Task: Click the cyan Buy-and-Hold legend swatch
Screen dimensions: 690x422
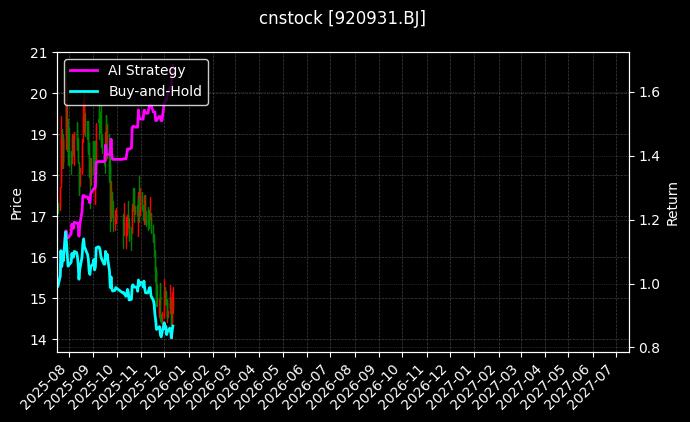Action: 84,90
